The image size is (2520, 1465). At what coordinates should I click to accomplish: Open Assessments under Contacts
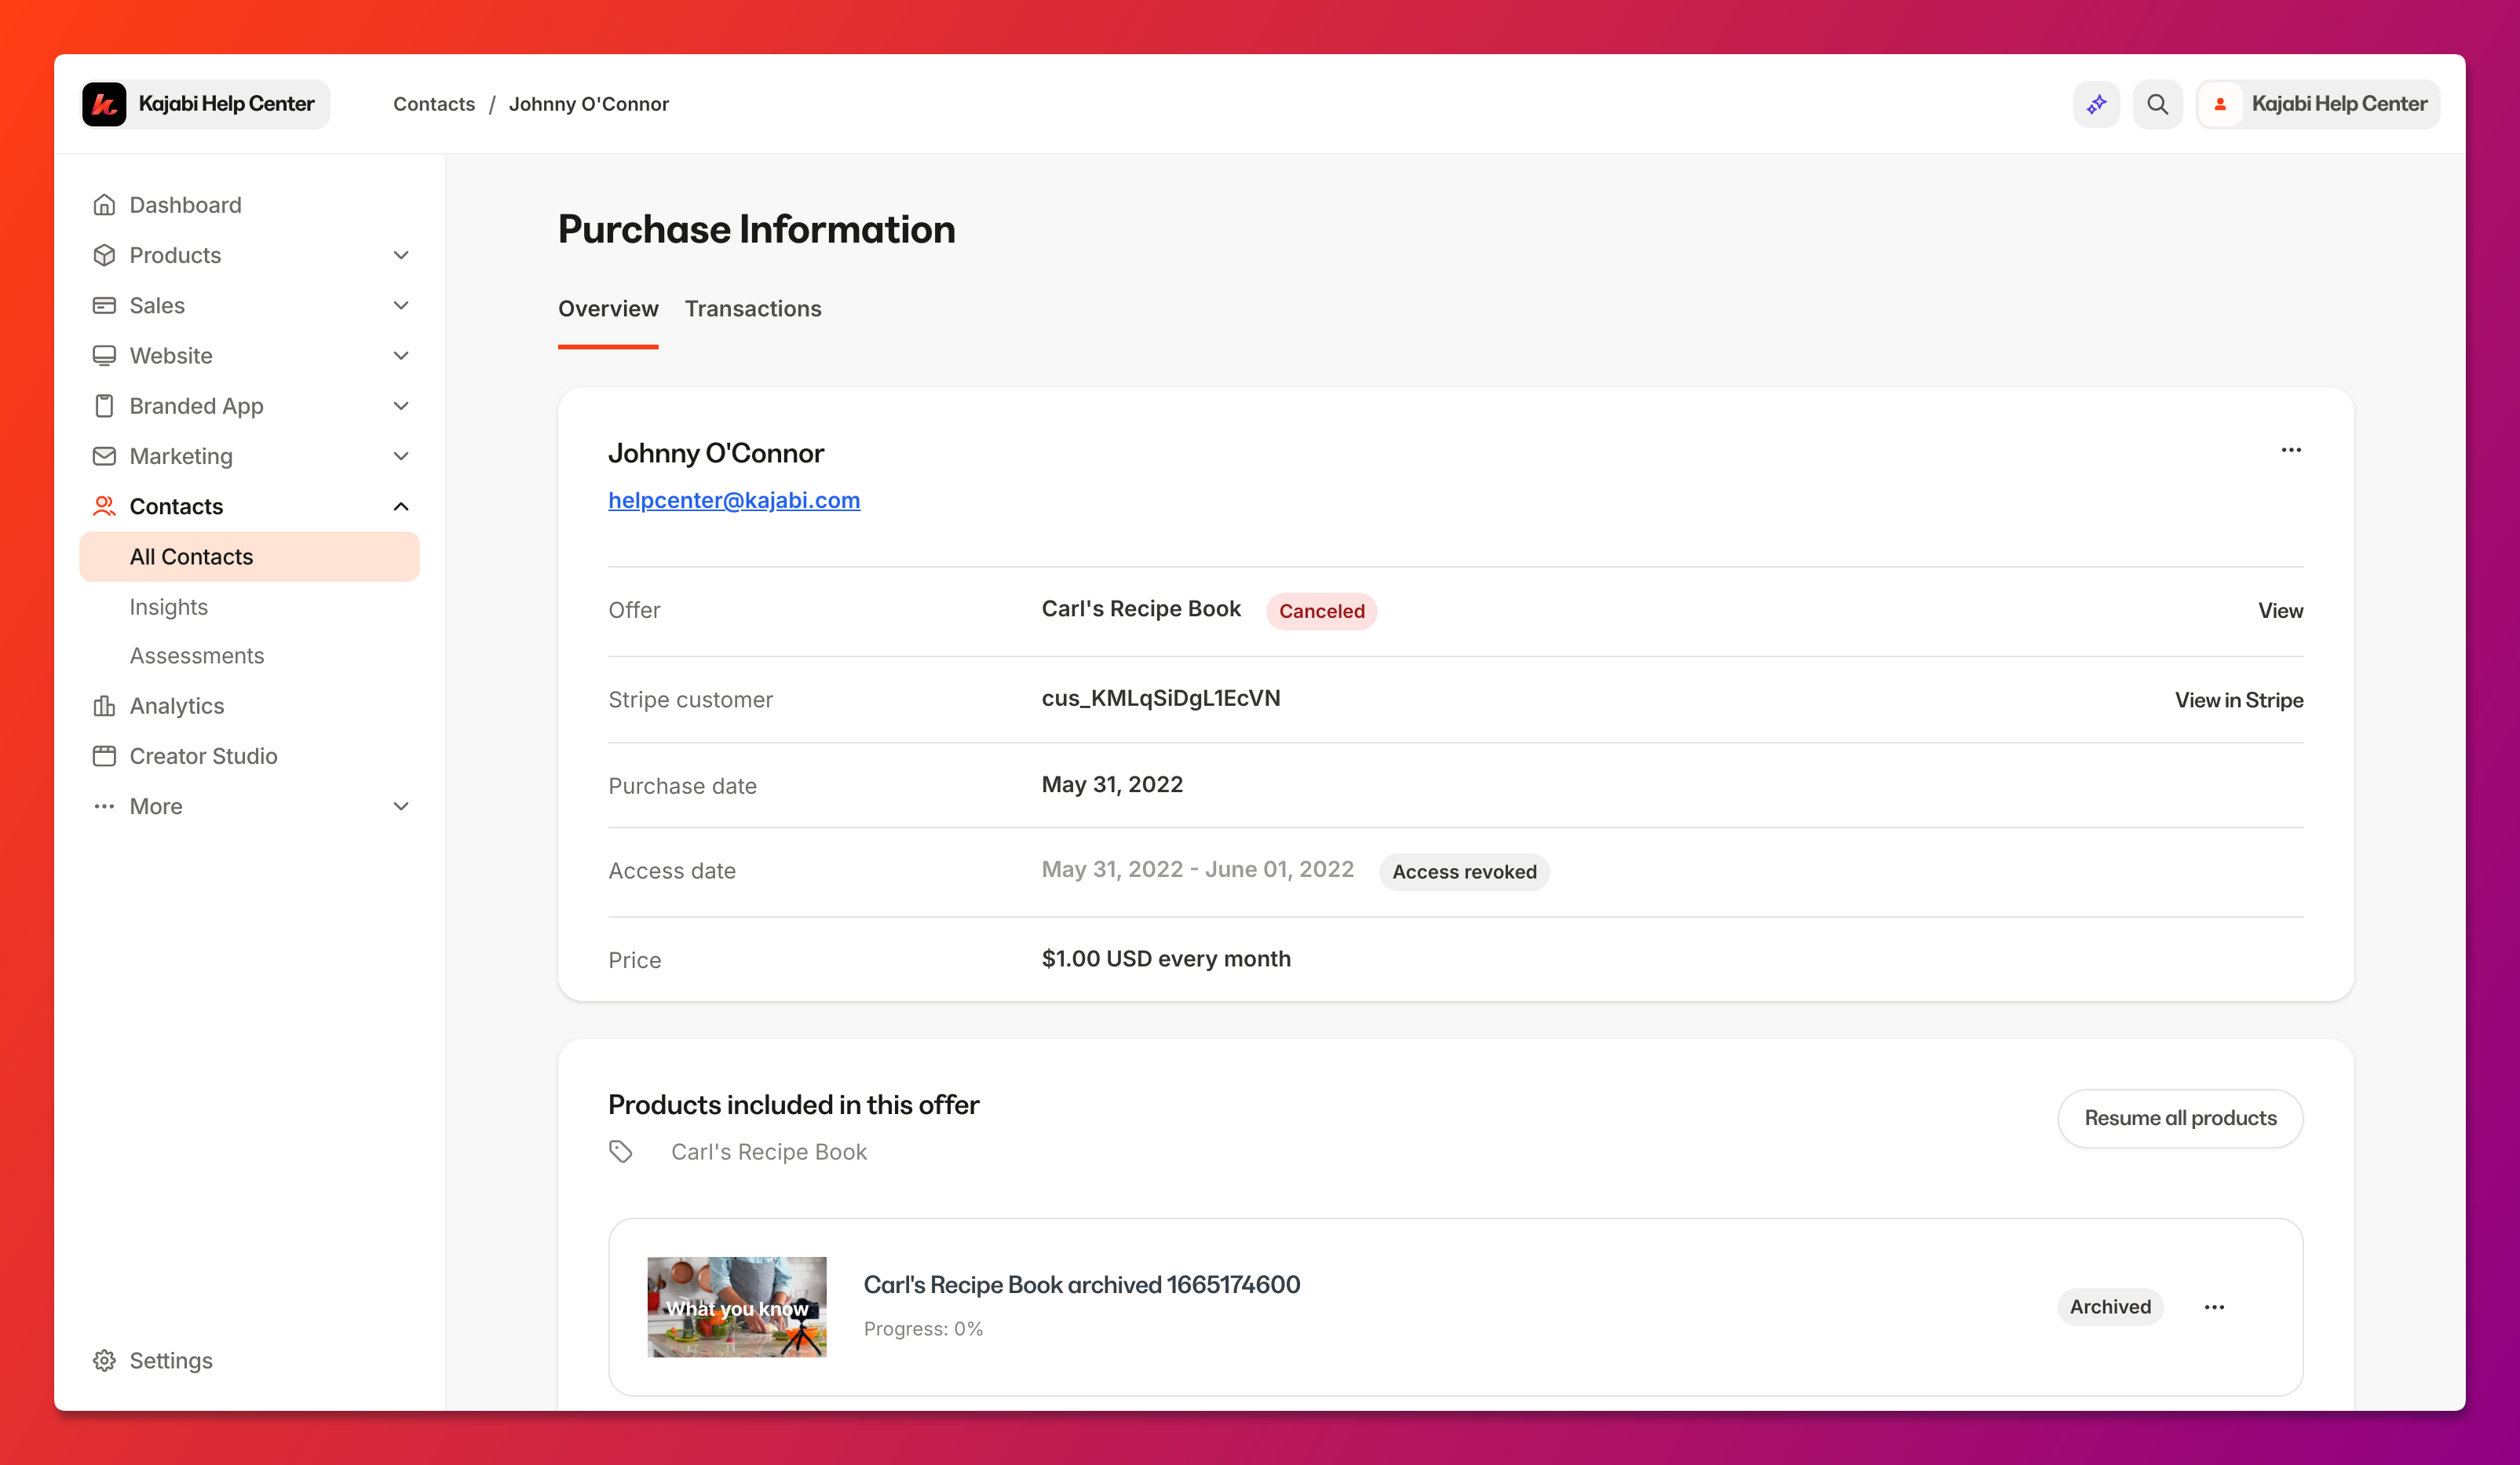[197, 656]
